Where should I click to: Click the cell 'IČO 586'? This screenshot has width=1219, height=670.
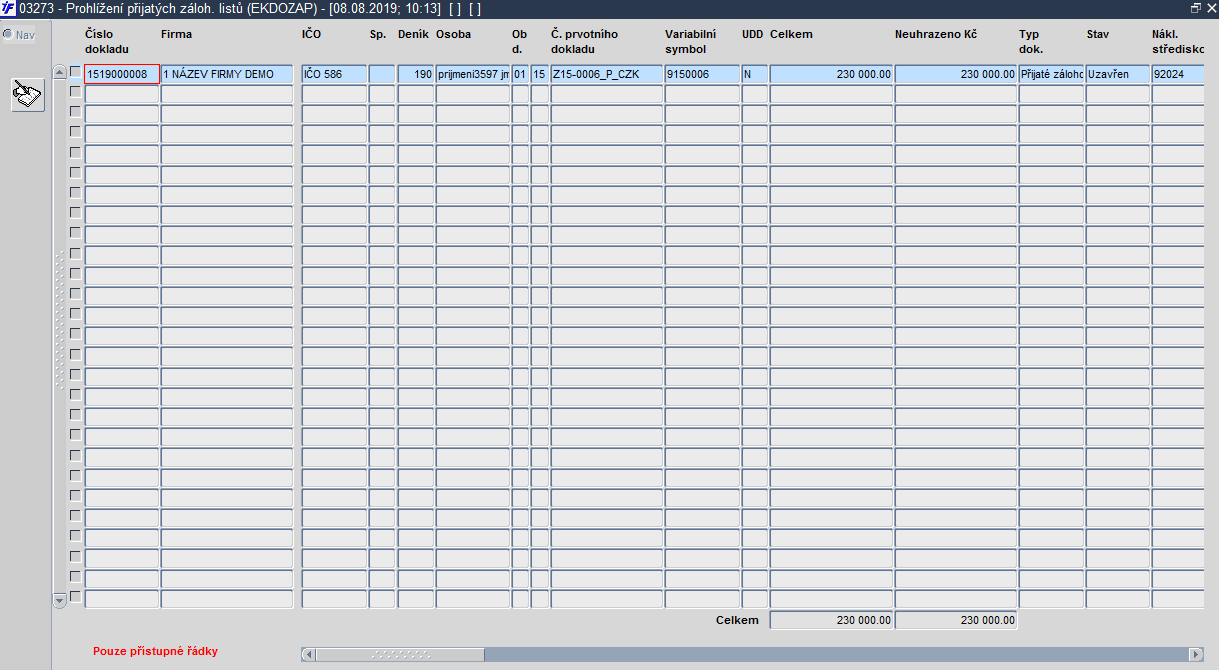[334, 74]
